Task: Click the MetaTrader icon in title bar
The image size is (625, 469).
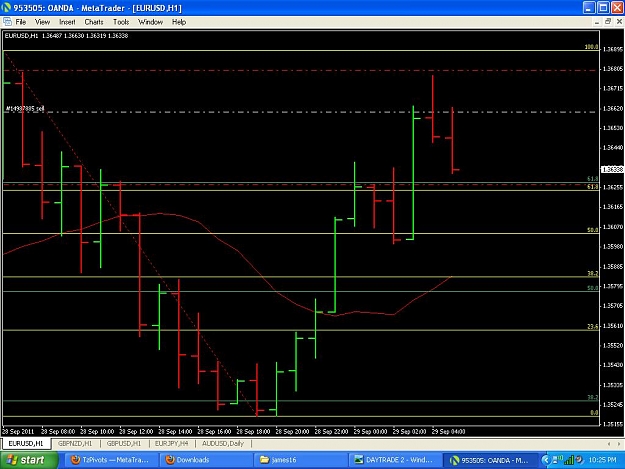Action: click(x=6, y=8)
